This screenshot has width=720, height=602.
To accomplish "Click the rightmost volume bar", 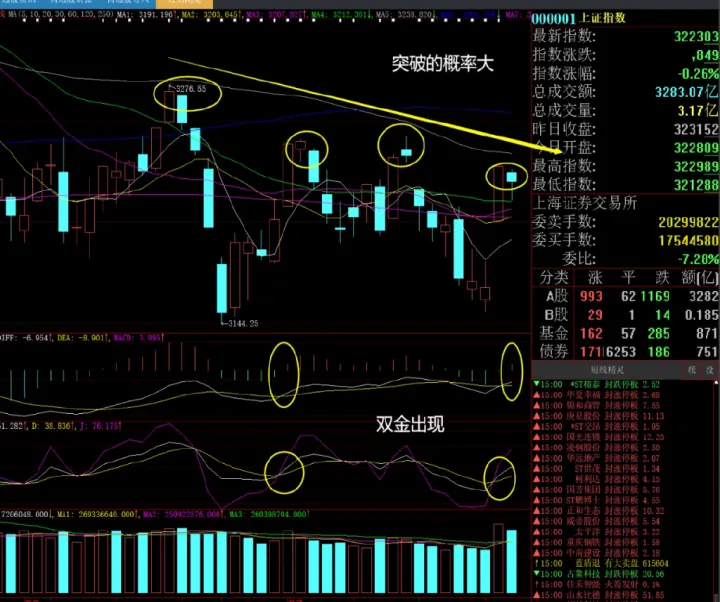I will pyautogui.click(x=513, y=563).
